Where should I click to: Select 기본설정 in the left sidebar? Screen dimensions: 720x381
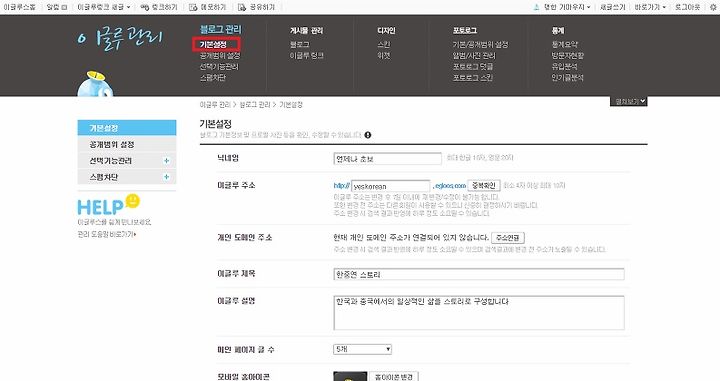[127, 128]
